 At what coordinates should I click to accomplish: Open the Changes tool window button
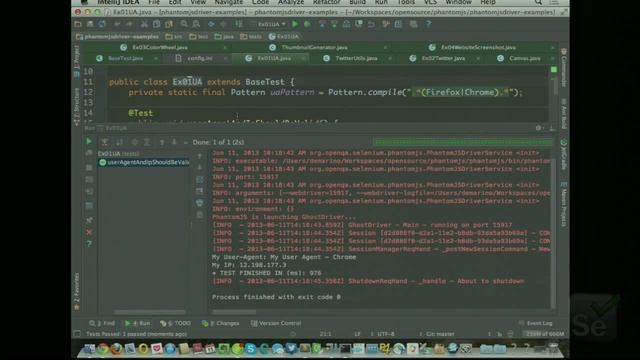[220, 323]
